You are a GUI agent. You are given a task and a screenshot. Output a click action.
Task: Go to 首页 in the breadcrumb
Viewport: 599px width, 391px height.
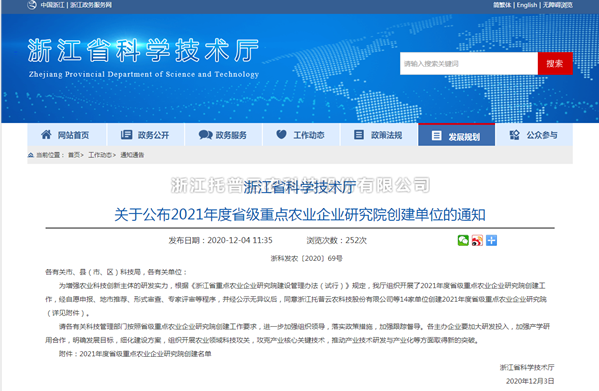coord(74,155)
